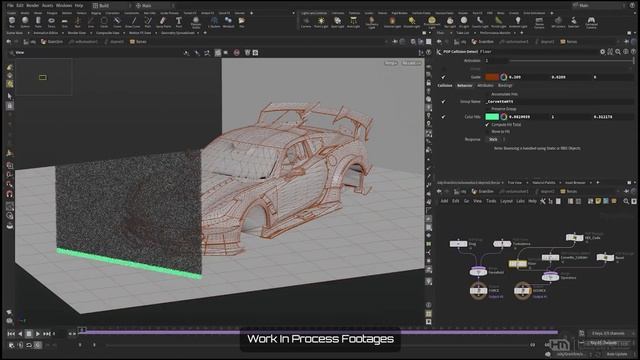Open the parameter pane gear menu
This screenshot has height=360, width=640.
coord(602,52)
